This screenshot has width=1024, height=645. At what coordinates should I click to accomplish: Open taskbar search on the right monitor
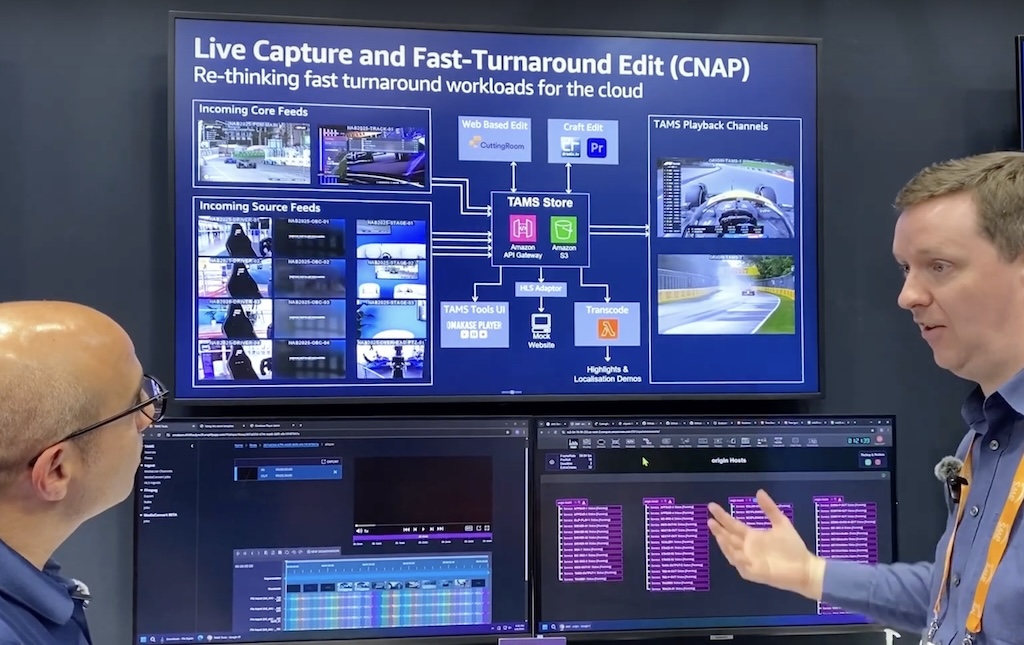(553, 627)
